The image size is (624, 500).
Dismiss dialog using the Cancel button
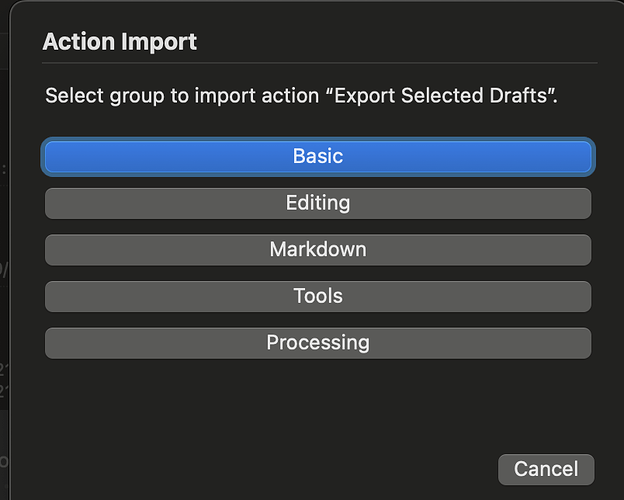(545, 468)
